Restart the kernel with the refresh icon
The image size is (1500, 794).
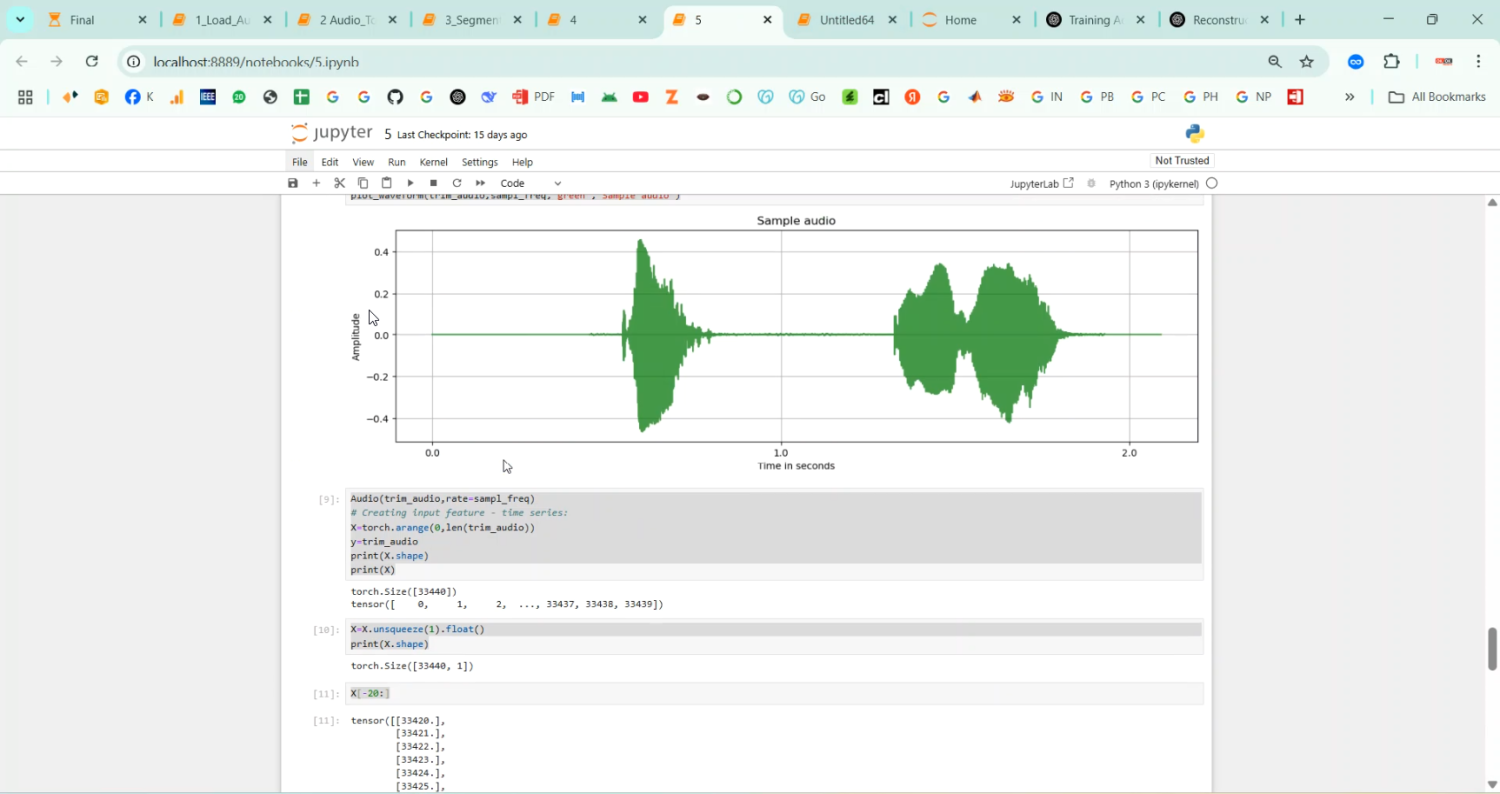[x=457, y=183]
